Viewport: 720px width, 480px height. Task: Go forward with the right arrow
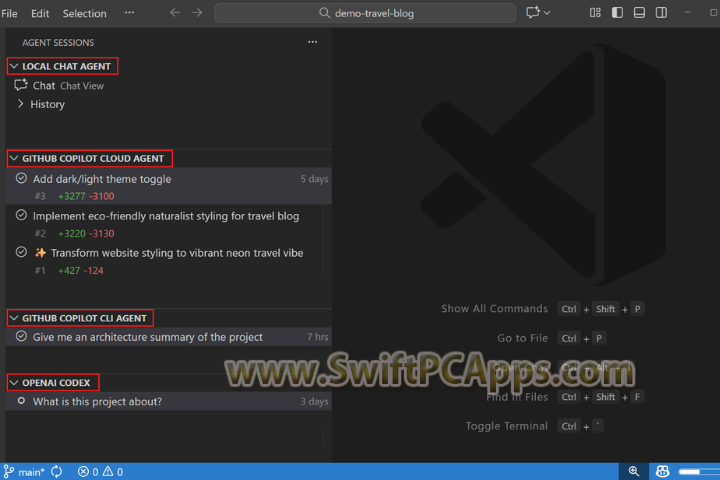coord(197,13)
